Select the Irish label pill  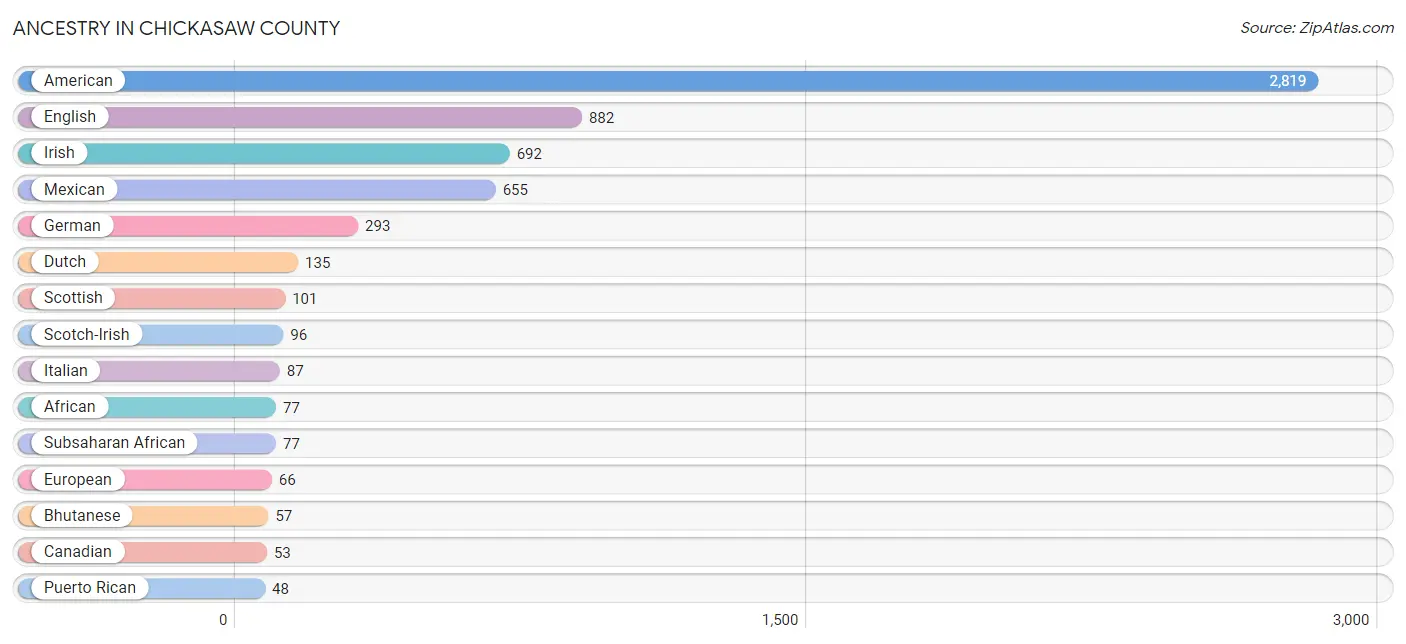tap(59, 153)
